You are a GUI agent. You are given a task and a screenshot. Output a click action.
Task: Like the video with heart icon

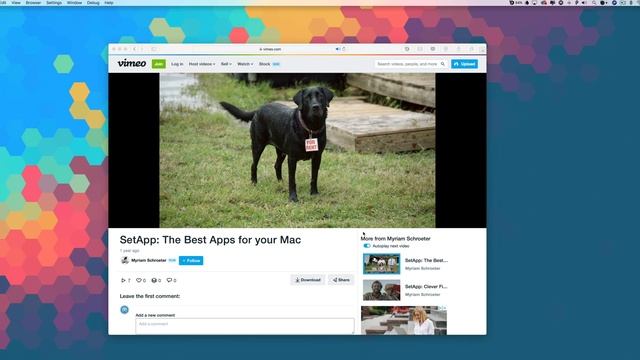139,280
